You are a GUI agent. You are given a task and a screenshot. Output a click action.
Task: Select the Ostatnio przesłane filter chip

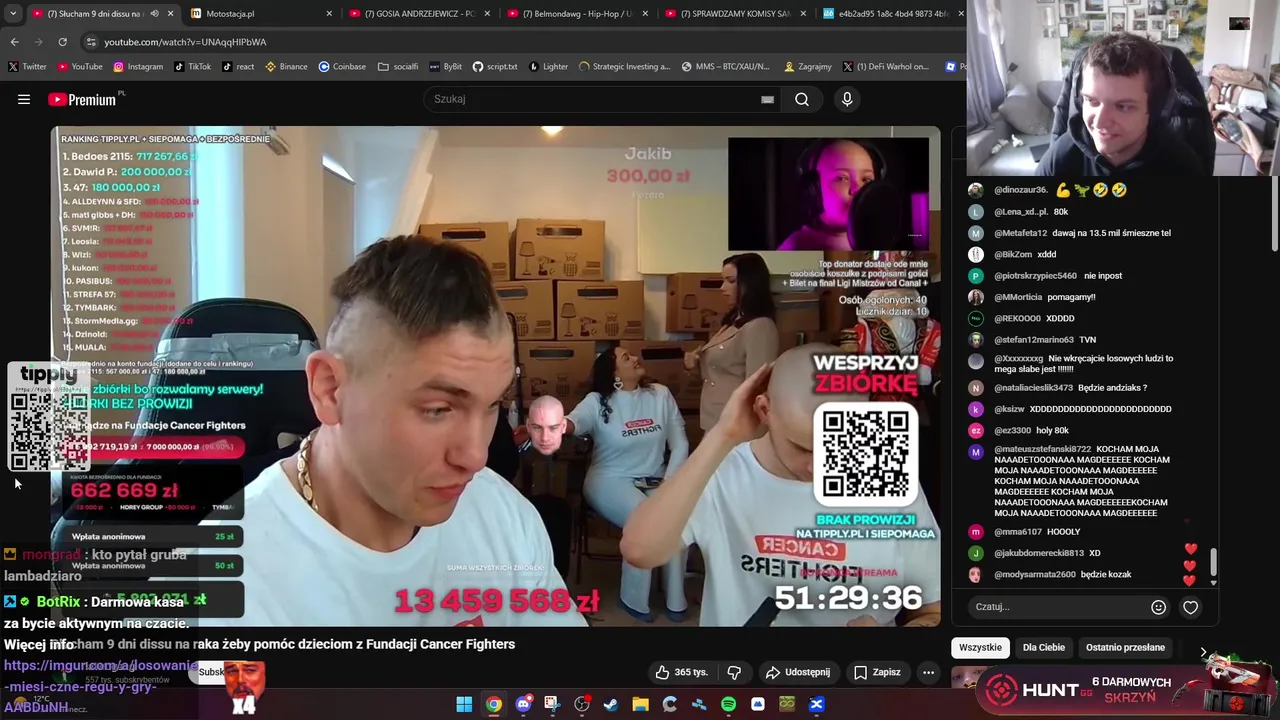[x=1125, y=647]
